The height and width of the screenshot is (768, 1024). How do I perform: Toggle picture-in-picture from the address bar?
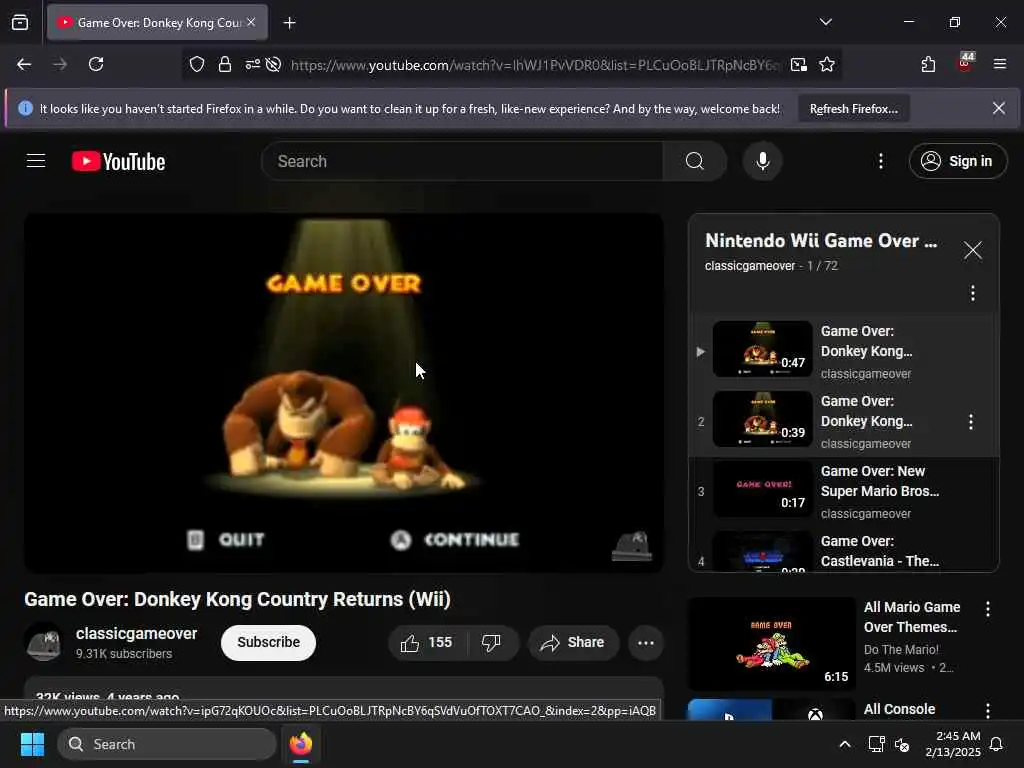[798, 64]
